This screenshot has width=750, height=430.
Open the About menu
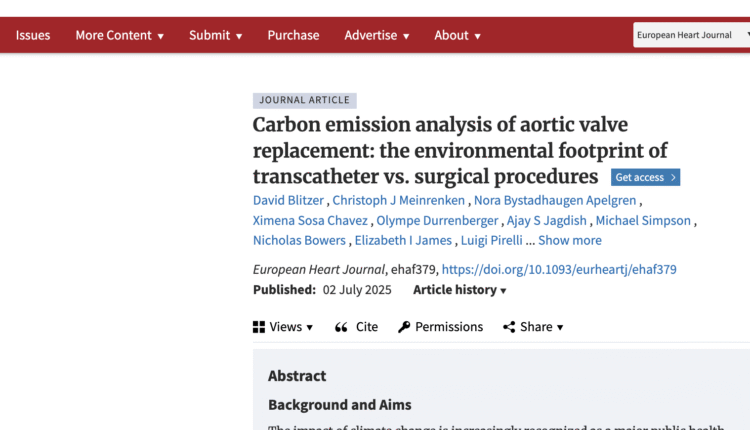457,35
